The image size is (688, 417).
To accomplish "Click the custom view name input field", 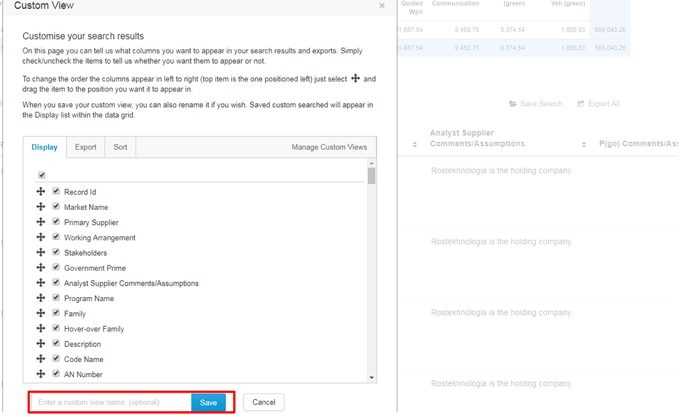I will click(x=110, y=402).
